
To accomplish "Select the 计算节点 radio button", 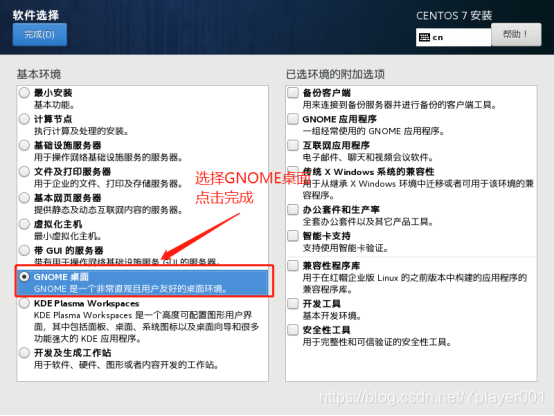I will point(24,119).
